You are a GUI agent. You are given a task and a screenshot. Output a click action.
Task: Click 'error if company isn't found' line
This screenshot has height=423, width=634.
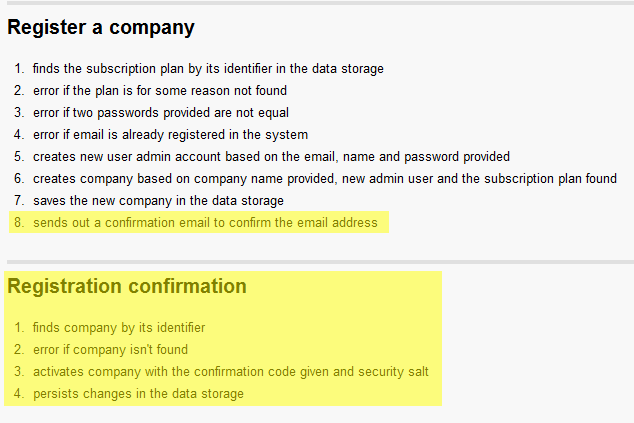(x=110, y=350)
